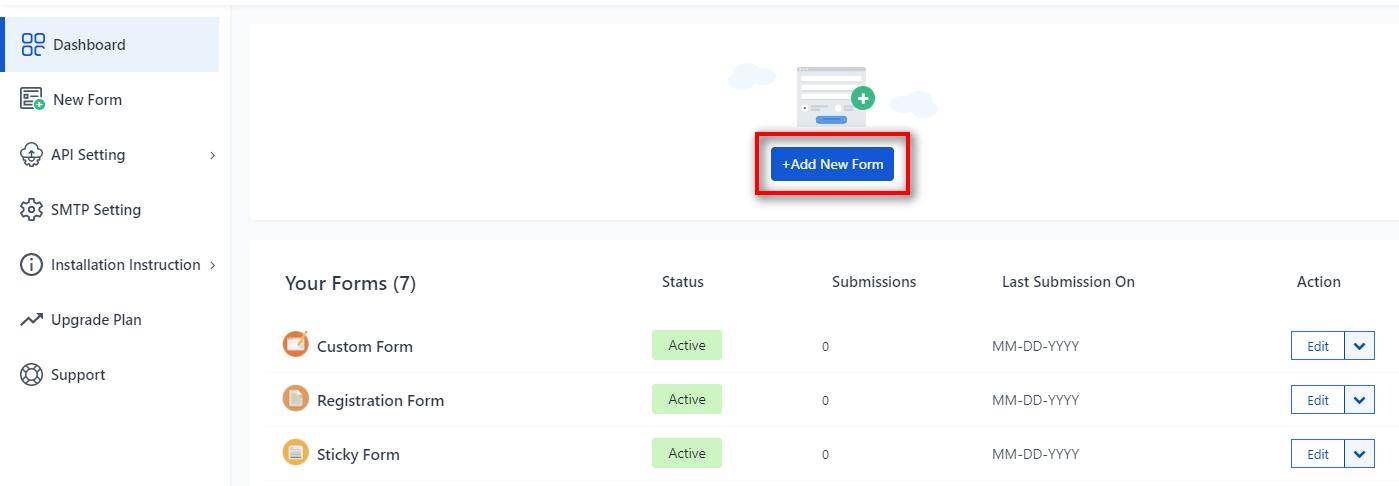Click the Active status badge for Custom Form
This screenshot has width=1399, height=486.
687,345
